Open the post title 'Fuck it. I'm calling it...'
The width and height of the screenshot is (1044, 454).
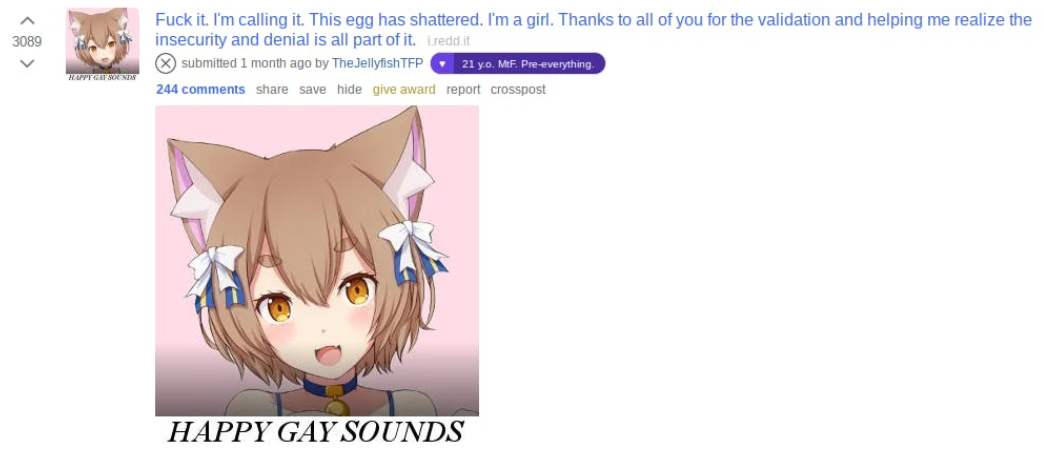coord(593,29)
